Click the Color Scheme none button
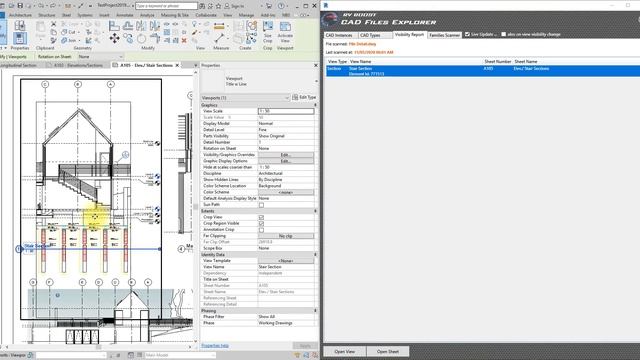Image resolution: width=640 pixels, height=360 pixels. (x=286, y=192)
